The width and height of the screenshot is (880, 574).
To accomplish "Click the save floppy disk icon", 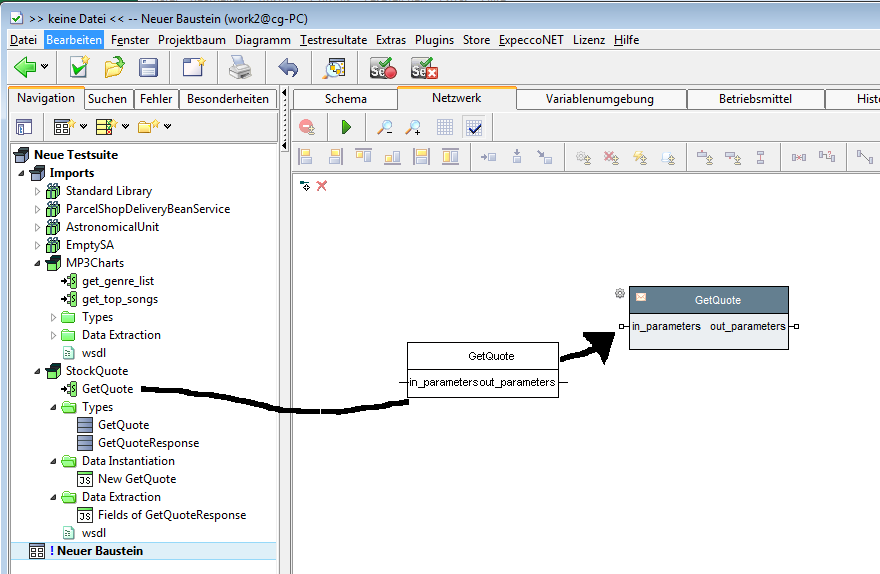I will [148, 68].
